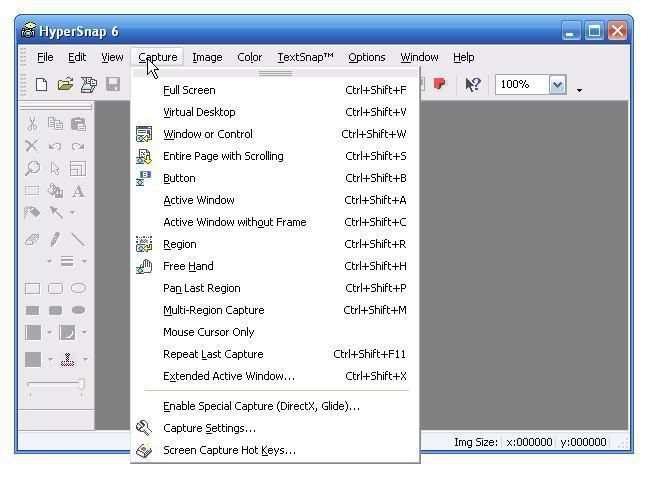Viewport: 649px width, 502px height.
Task: Open Screen Capture Hot Keys dialog
Action: (x=275, y=450)
